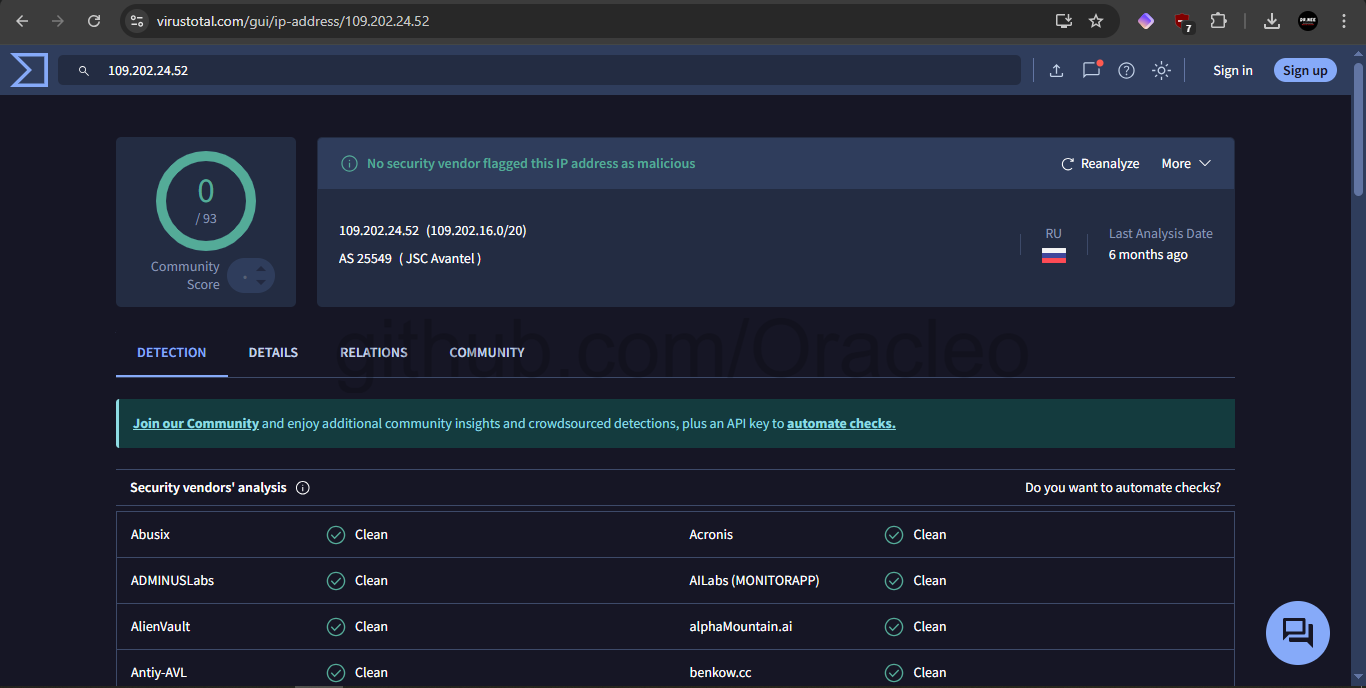1366x688 pixels.
Task: Click the '6 months ago' analysis date
Action: (1148, 255)
